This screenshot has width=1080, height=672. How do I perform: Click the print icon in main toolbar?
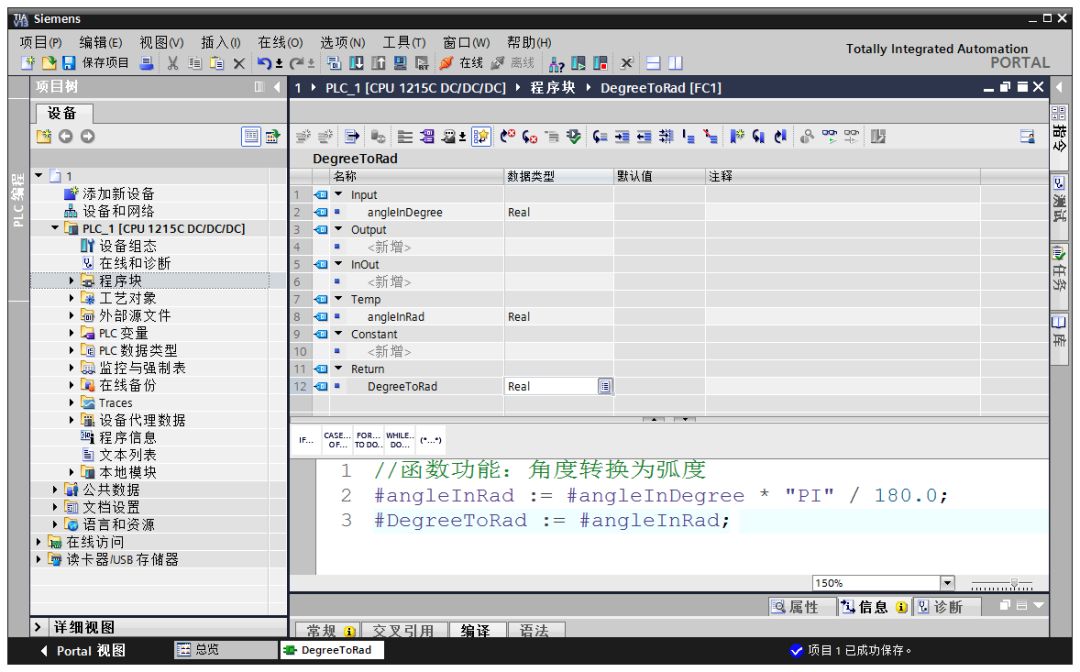point(147,63)
